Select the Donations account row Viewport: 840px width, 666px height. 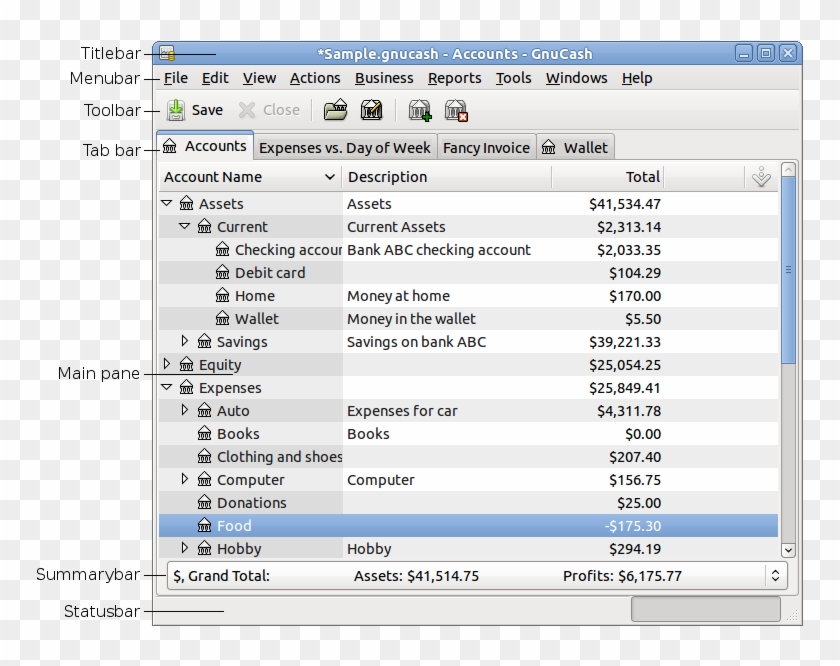click(251, 503)
